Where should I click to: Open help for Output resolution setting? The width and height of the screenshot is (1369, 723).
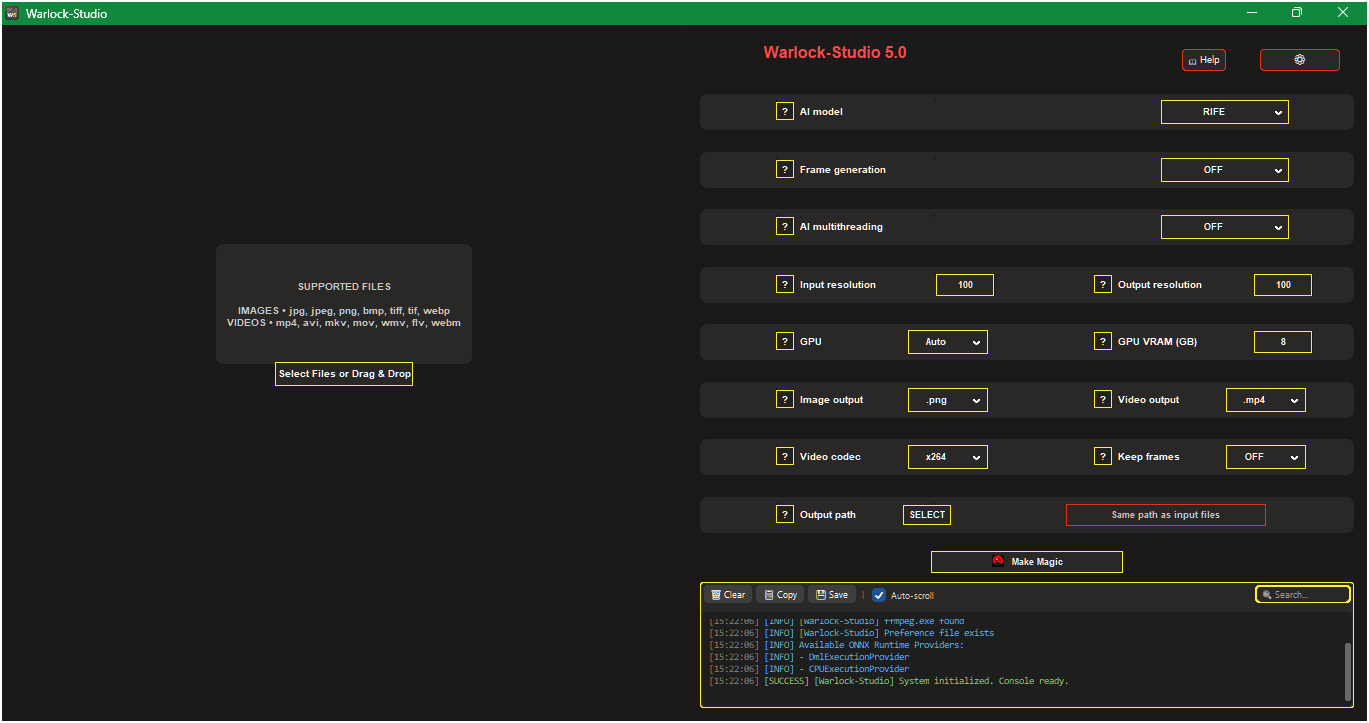1103,284
